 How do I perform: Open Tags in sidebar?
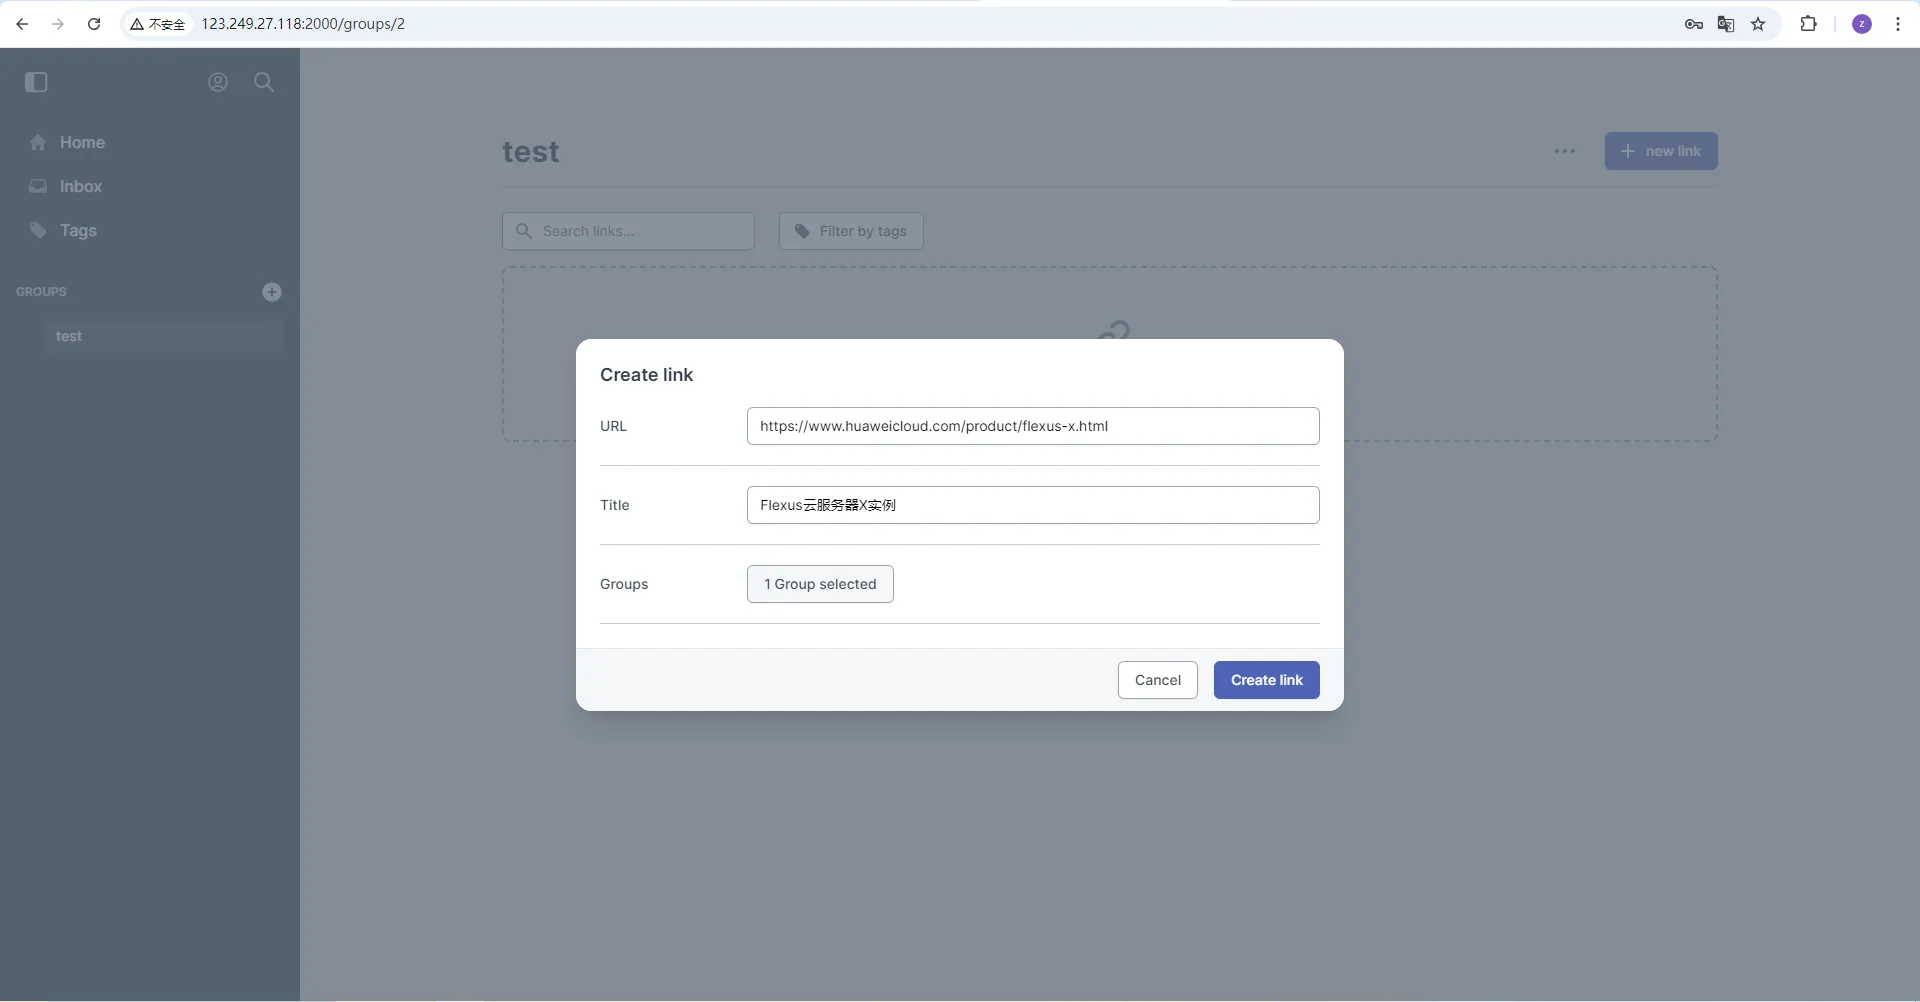[77, 230]
